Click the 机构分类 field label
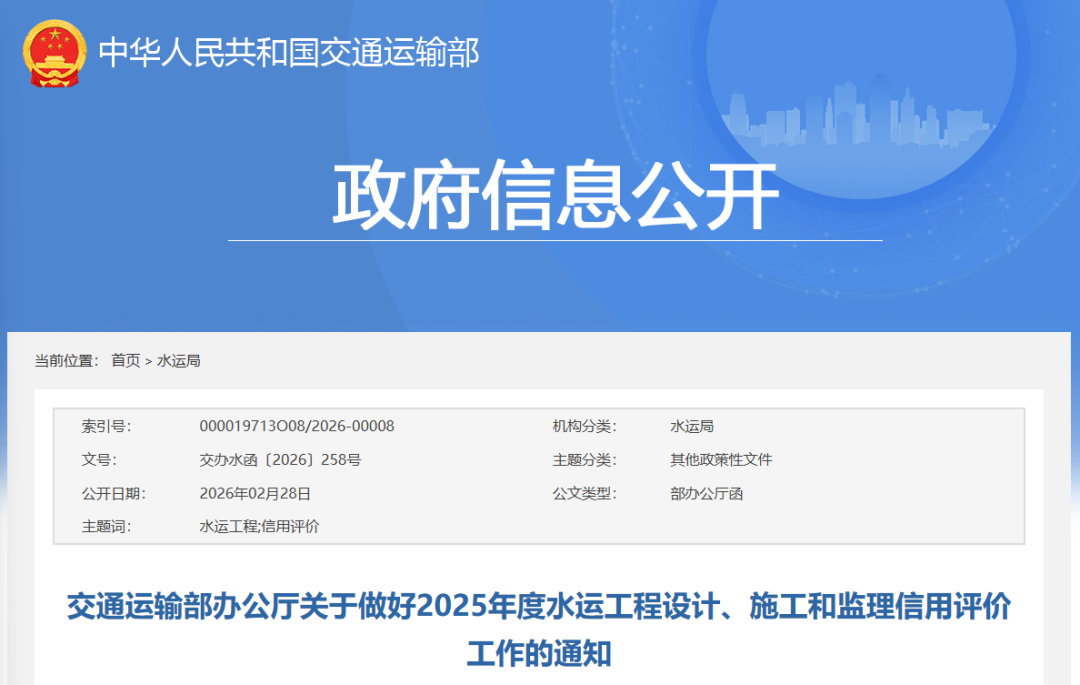 click(x=584, y=426)
